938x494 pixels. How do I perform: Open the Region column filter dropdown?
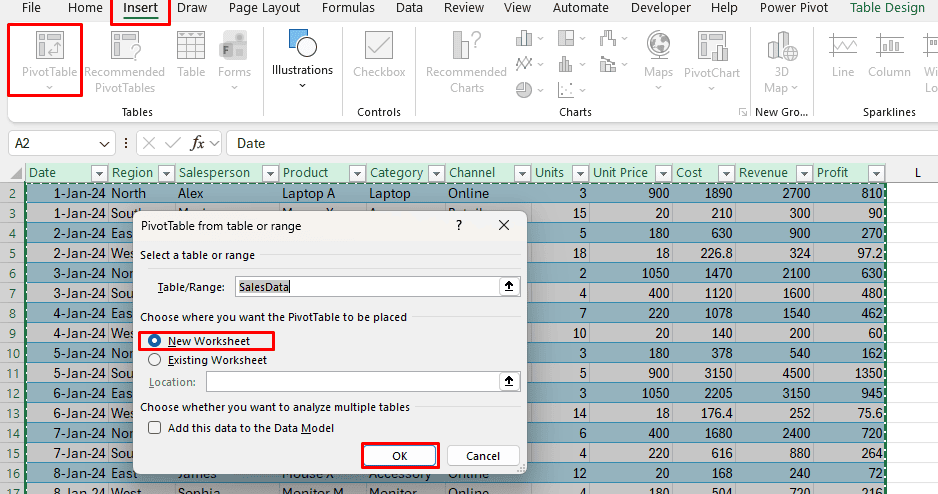pyautogui.click(x=166, y=173)
